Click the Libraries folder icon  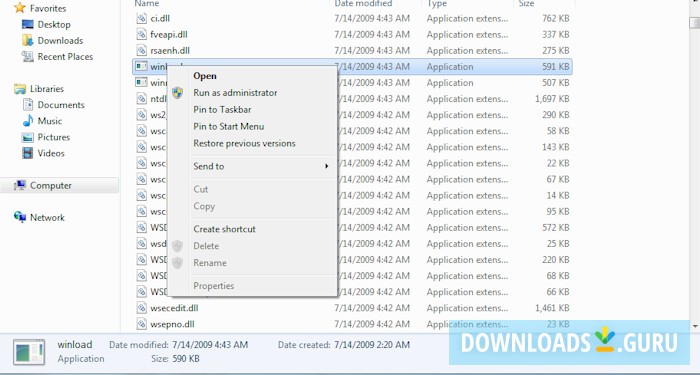pyautogui.click(x=20, y=89)
